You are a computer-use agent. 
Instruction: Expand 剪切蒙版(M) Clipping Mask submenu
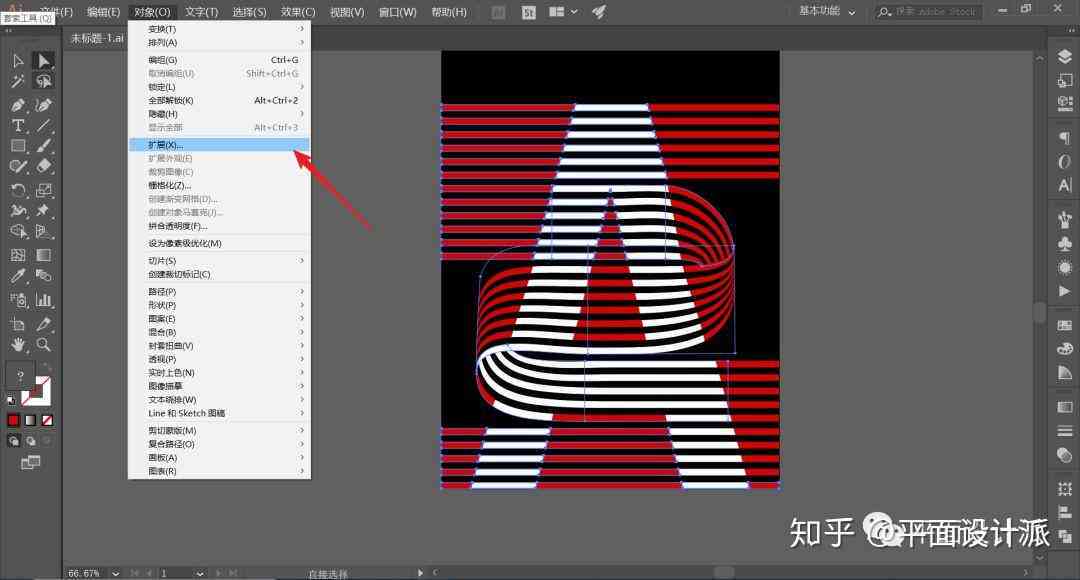tap(219, 431)
